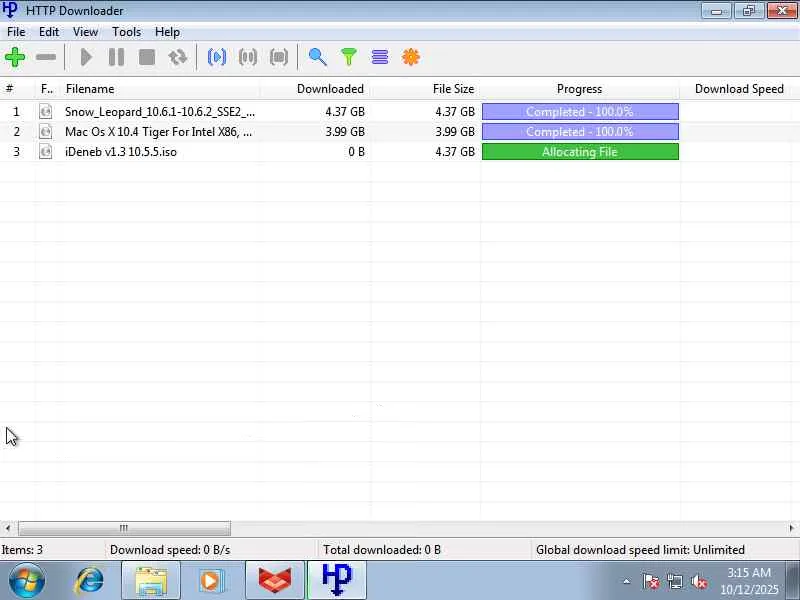
Task: Click the muted volume tray icon
Action: tap(698, 582)
